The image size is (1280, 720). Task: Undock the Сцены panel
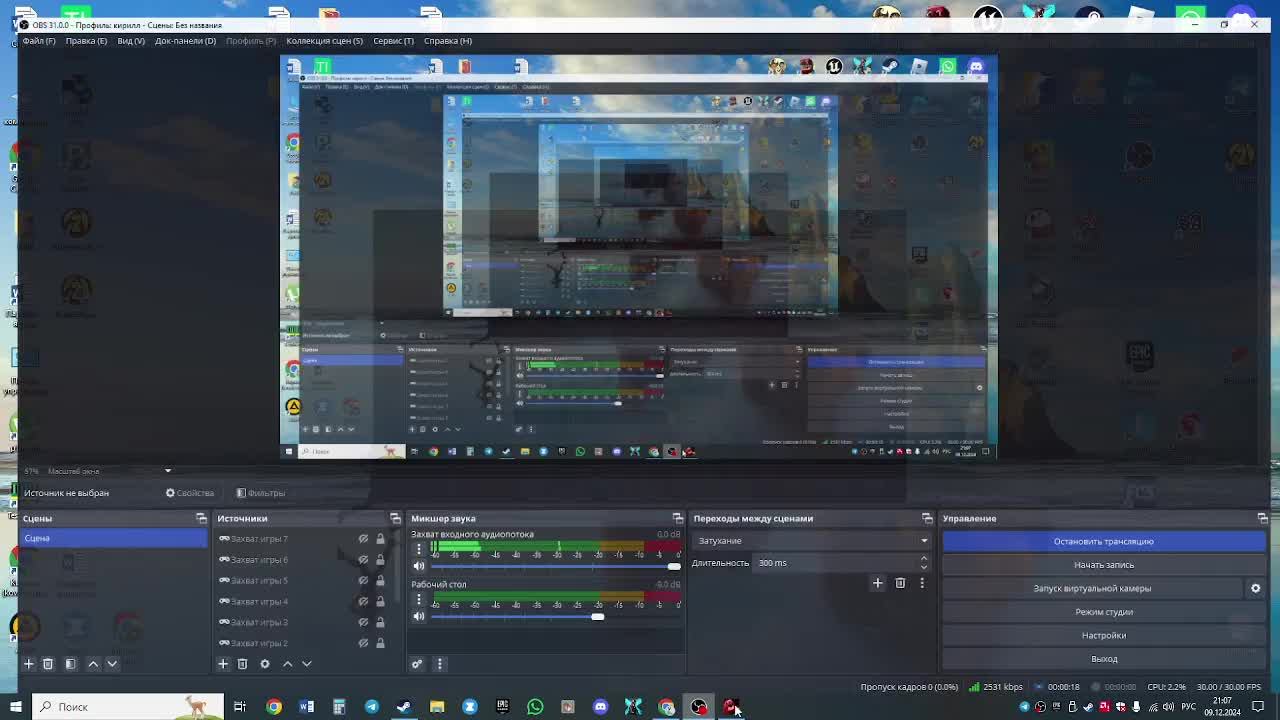(201, 518)
